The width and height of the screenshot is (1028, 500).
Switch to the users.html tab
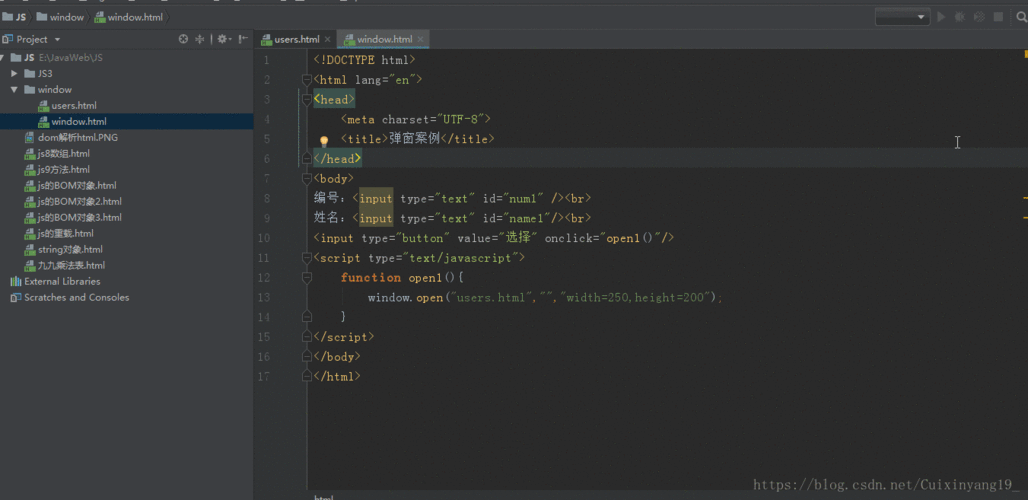point(296,39)
